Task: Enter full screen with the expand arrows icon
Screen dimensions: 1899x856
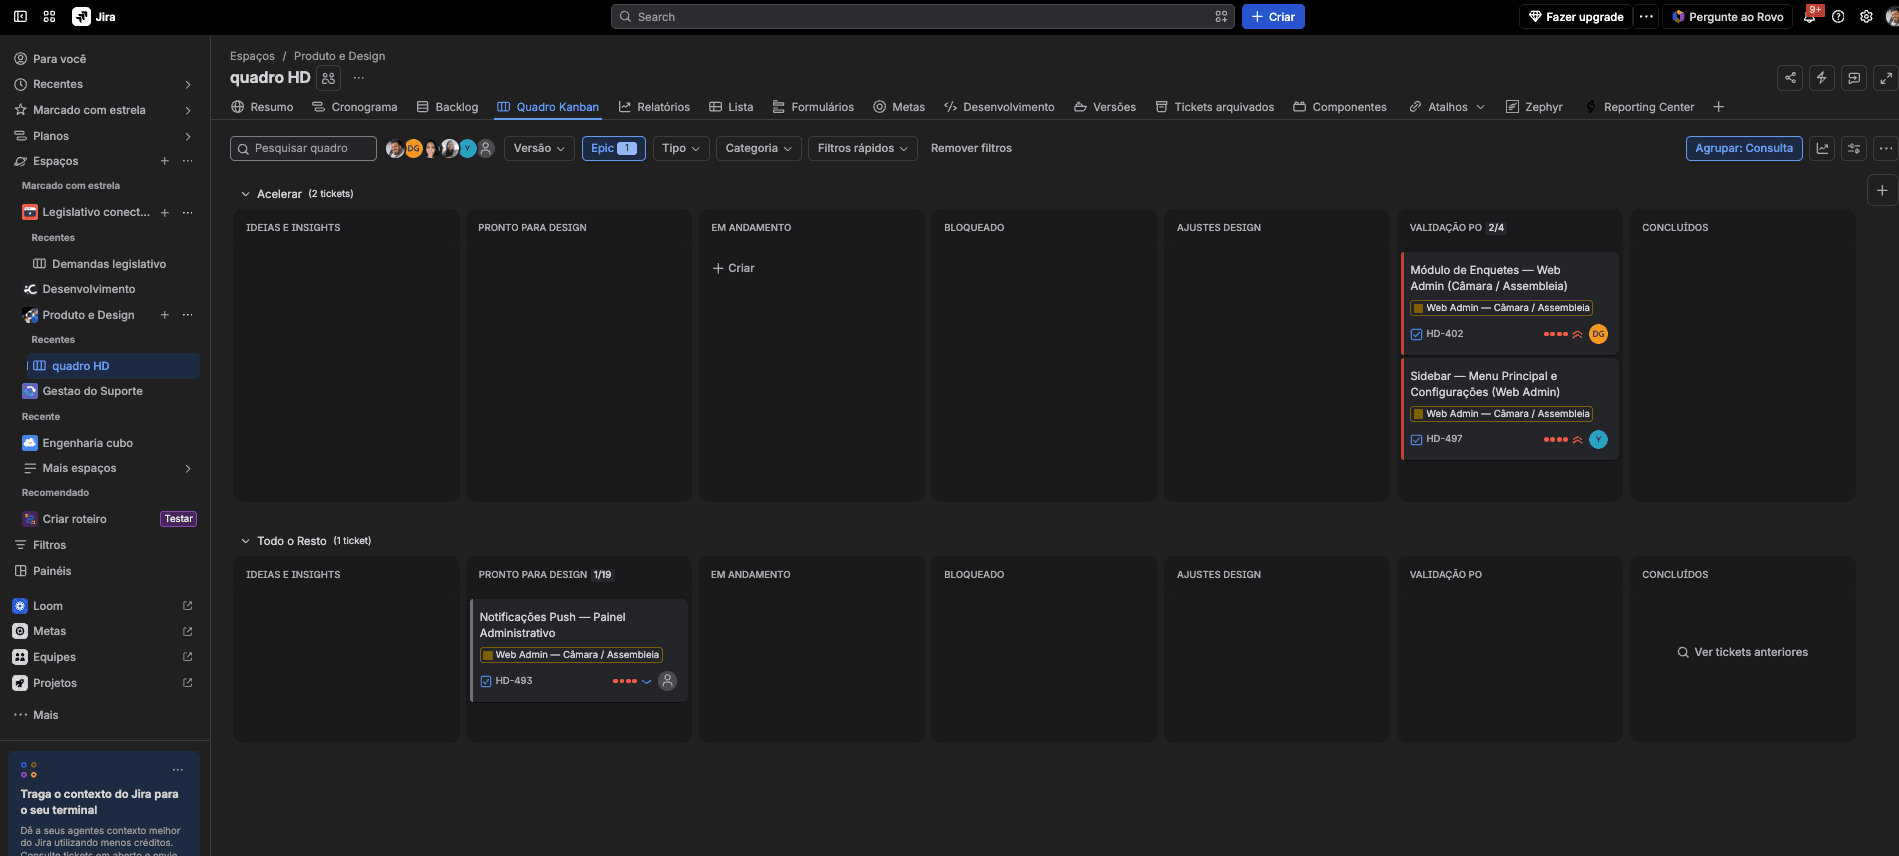Action: (x=1886, y=78)
